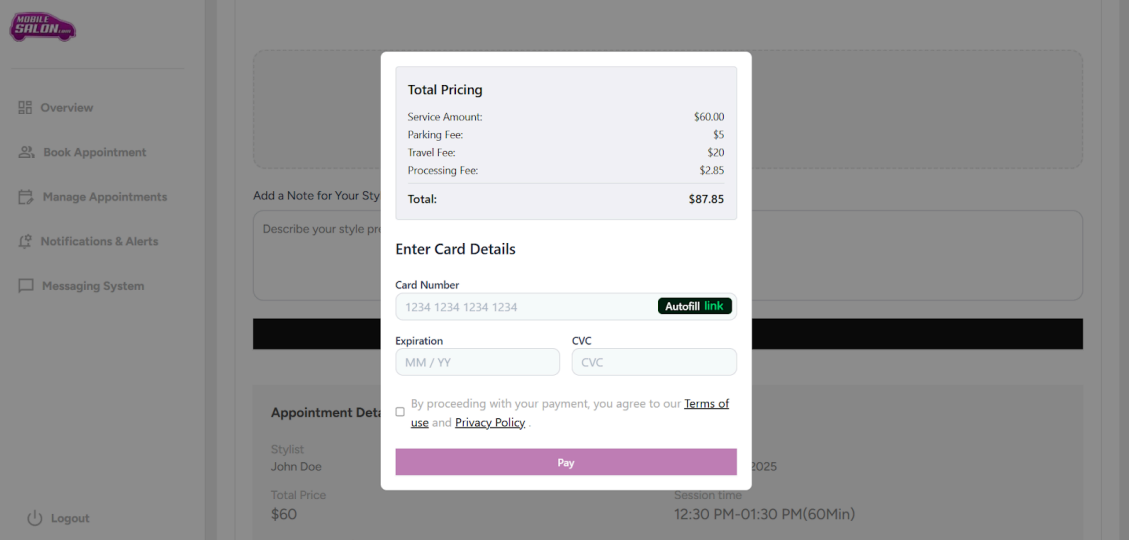Click the Manage Appointments calendar icon
The width and height of the screenshot is (1129, 540).
pyautogui.click(x=26, y=197)
